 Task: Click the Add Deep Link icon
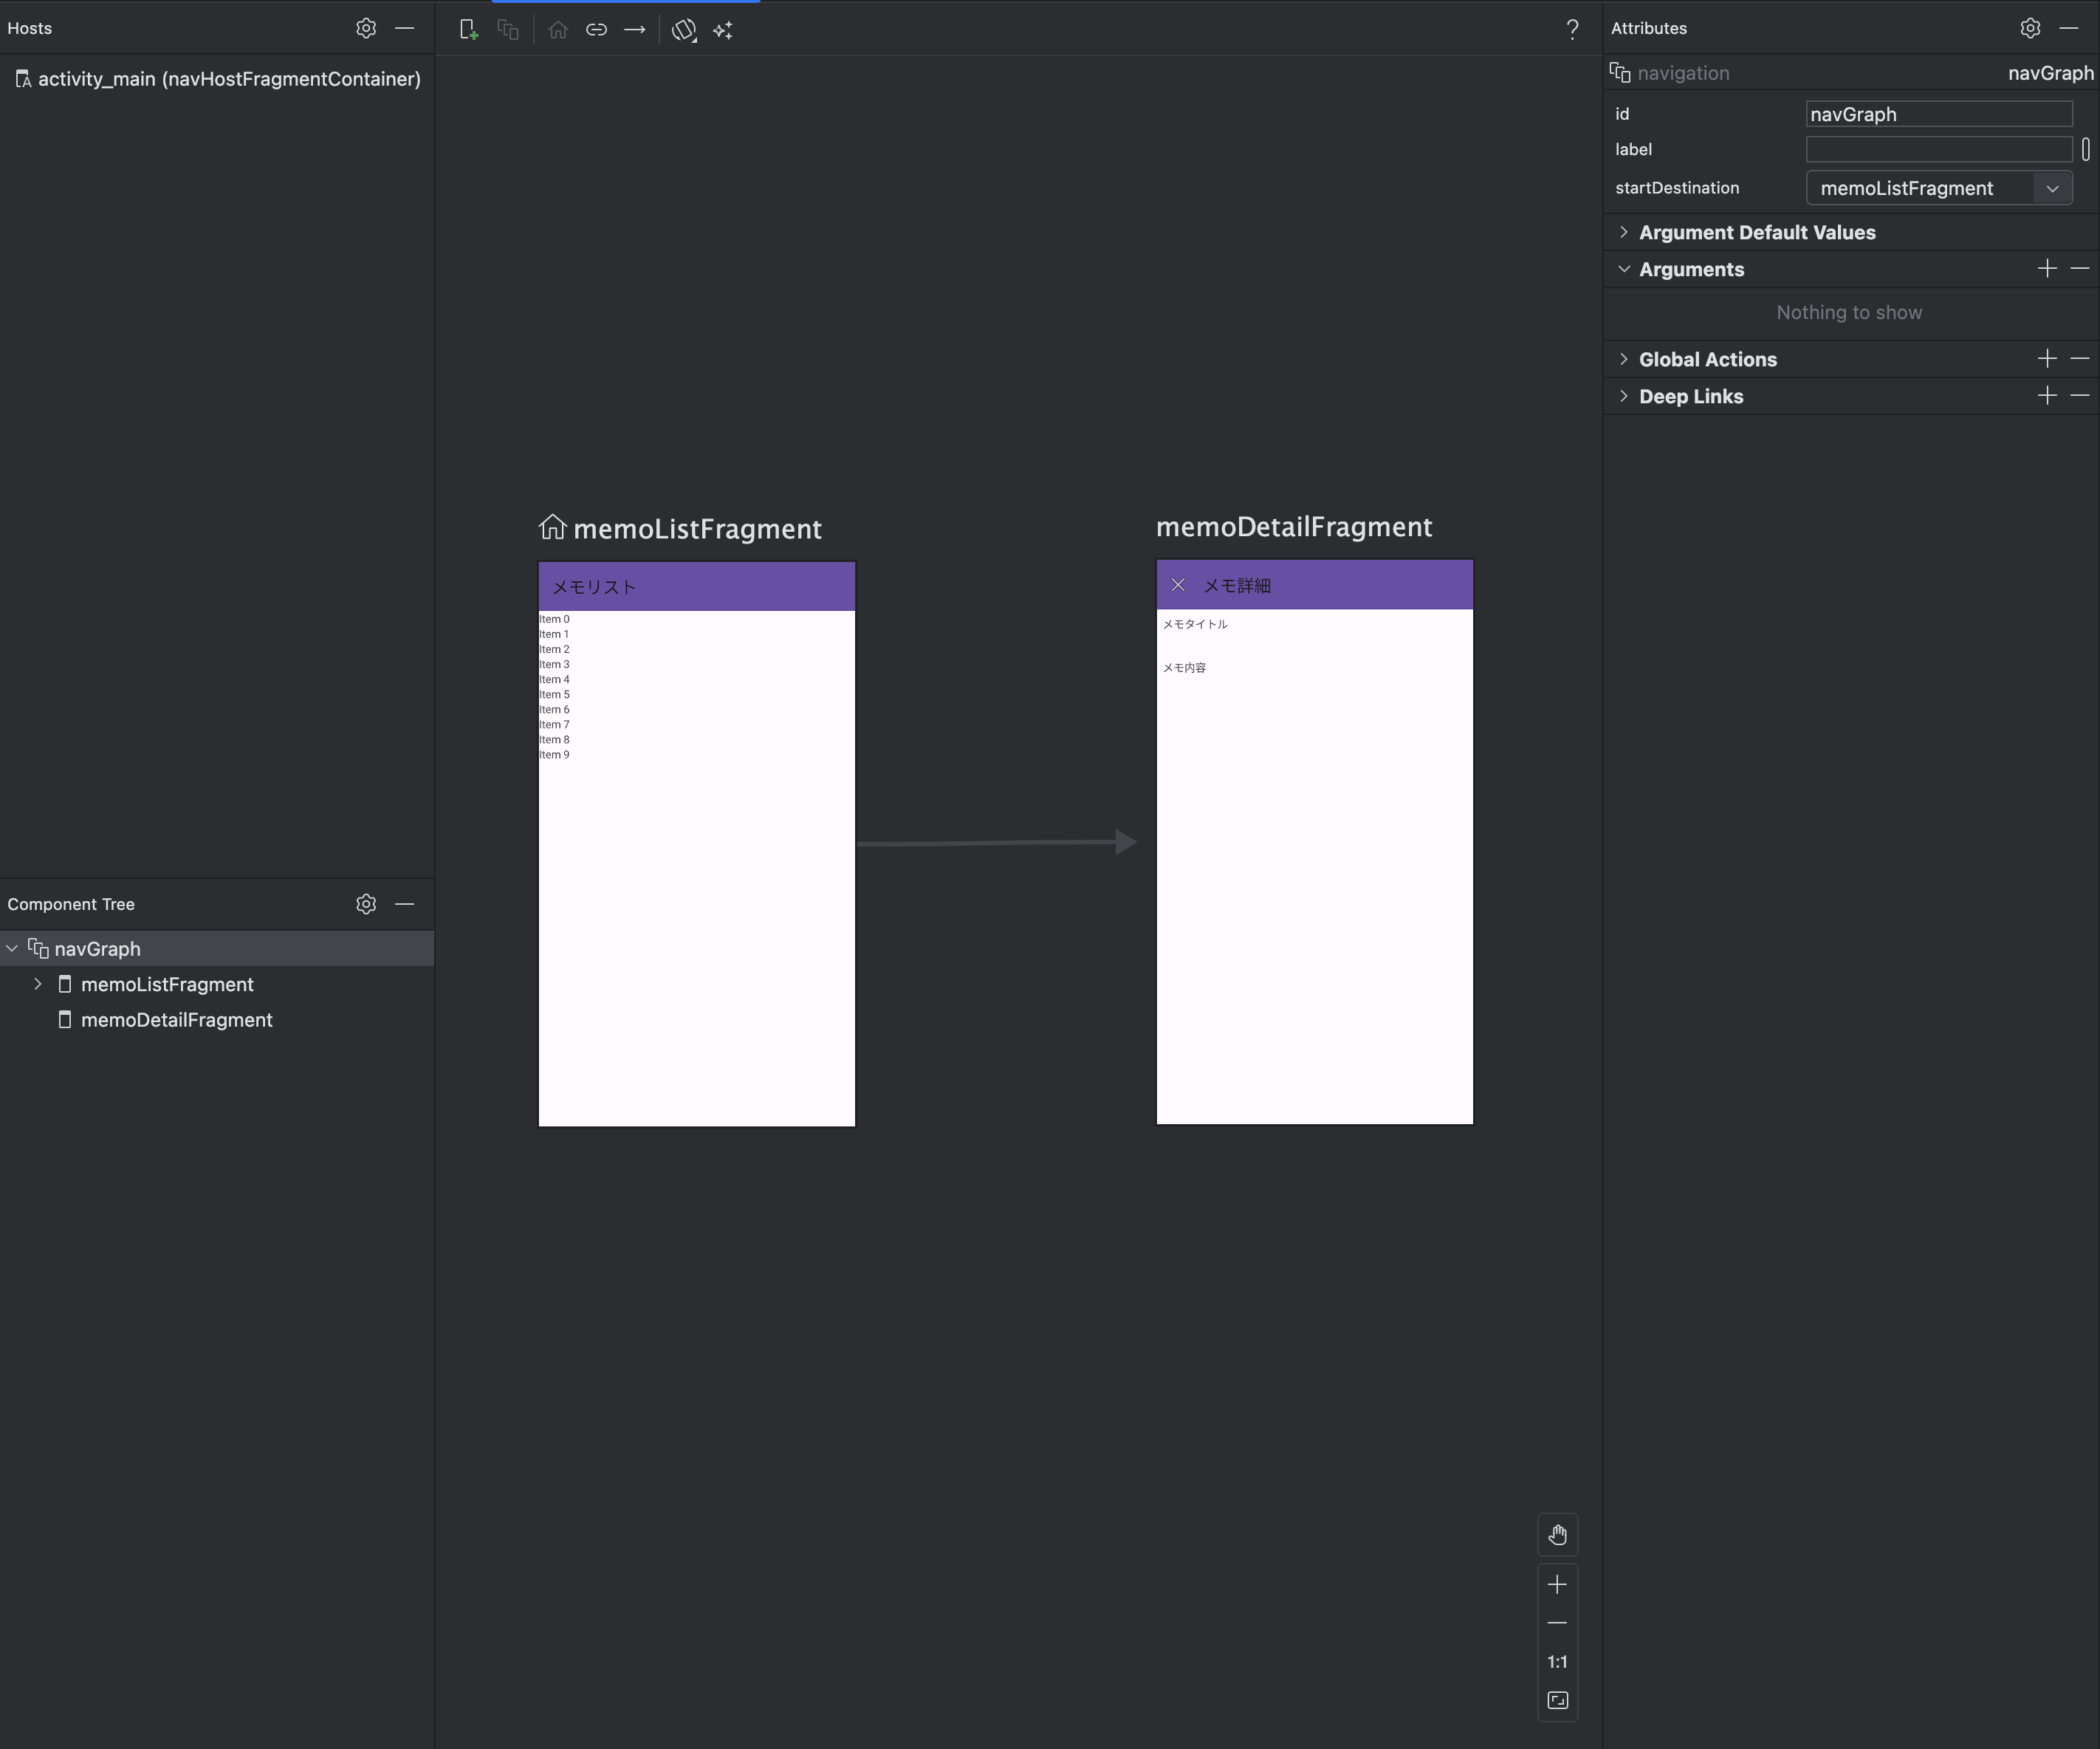(x=596, y=30)
